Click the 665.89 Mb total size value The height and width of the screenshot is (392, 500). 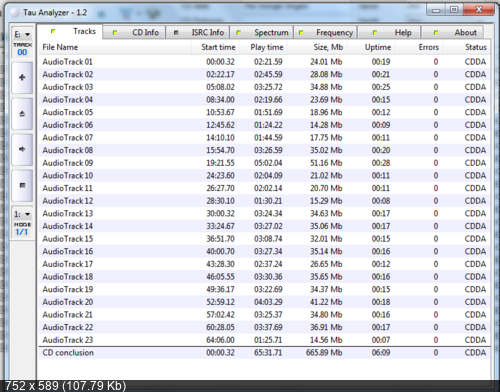click(324, 353)
